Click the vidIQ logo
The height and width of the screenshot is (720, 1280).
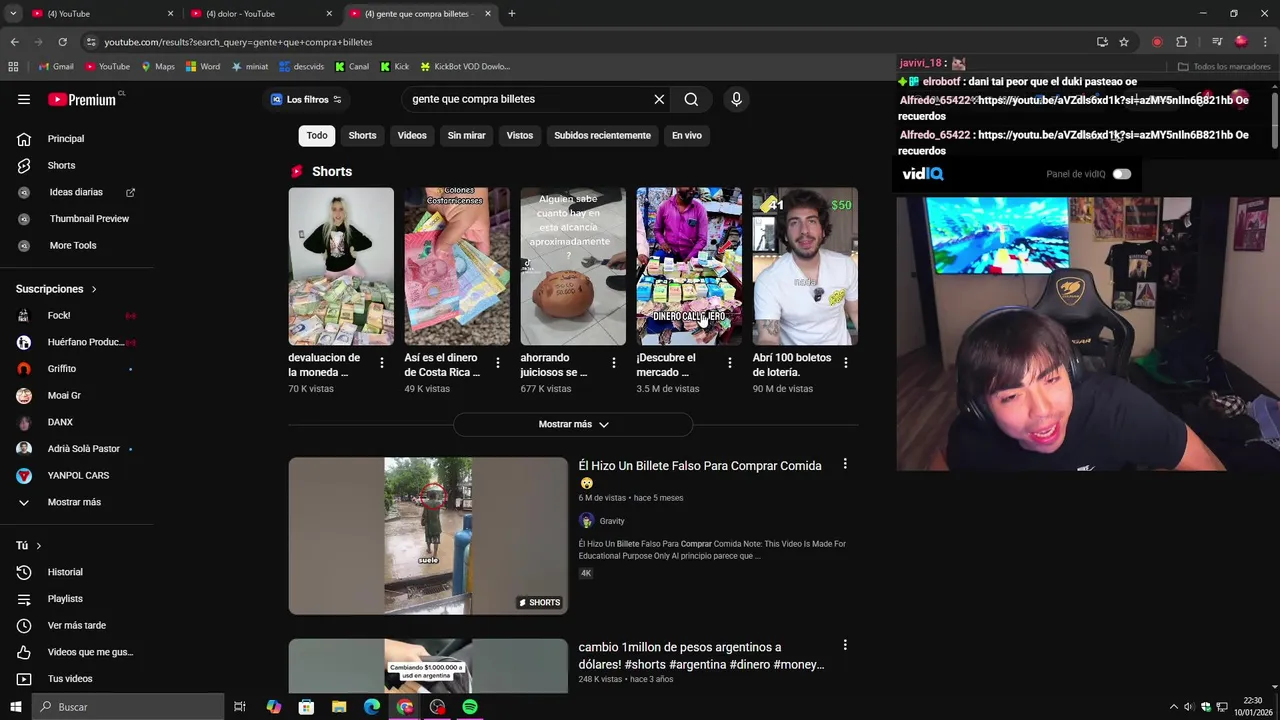click(x=922, y=174)
